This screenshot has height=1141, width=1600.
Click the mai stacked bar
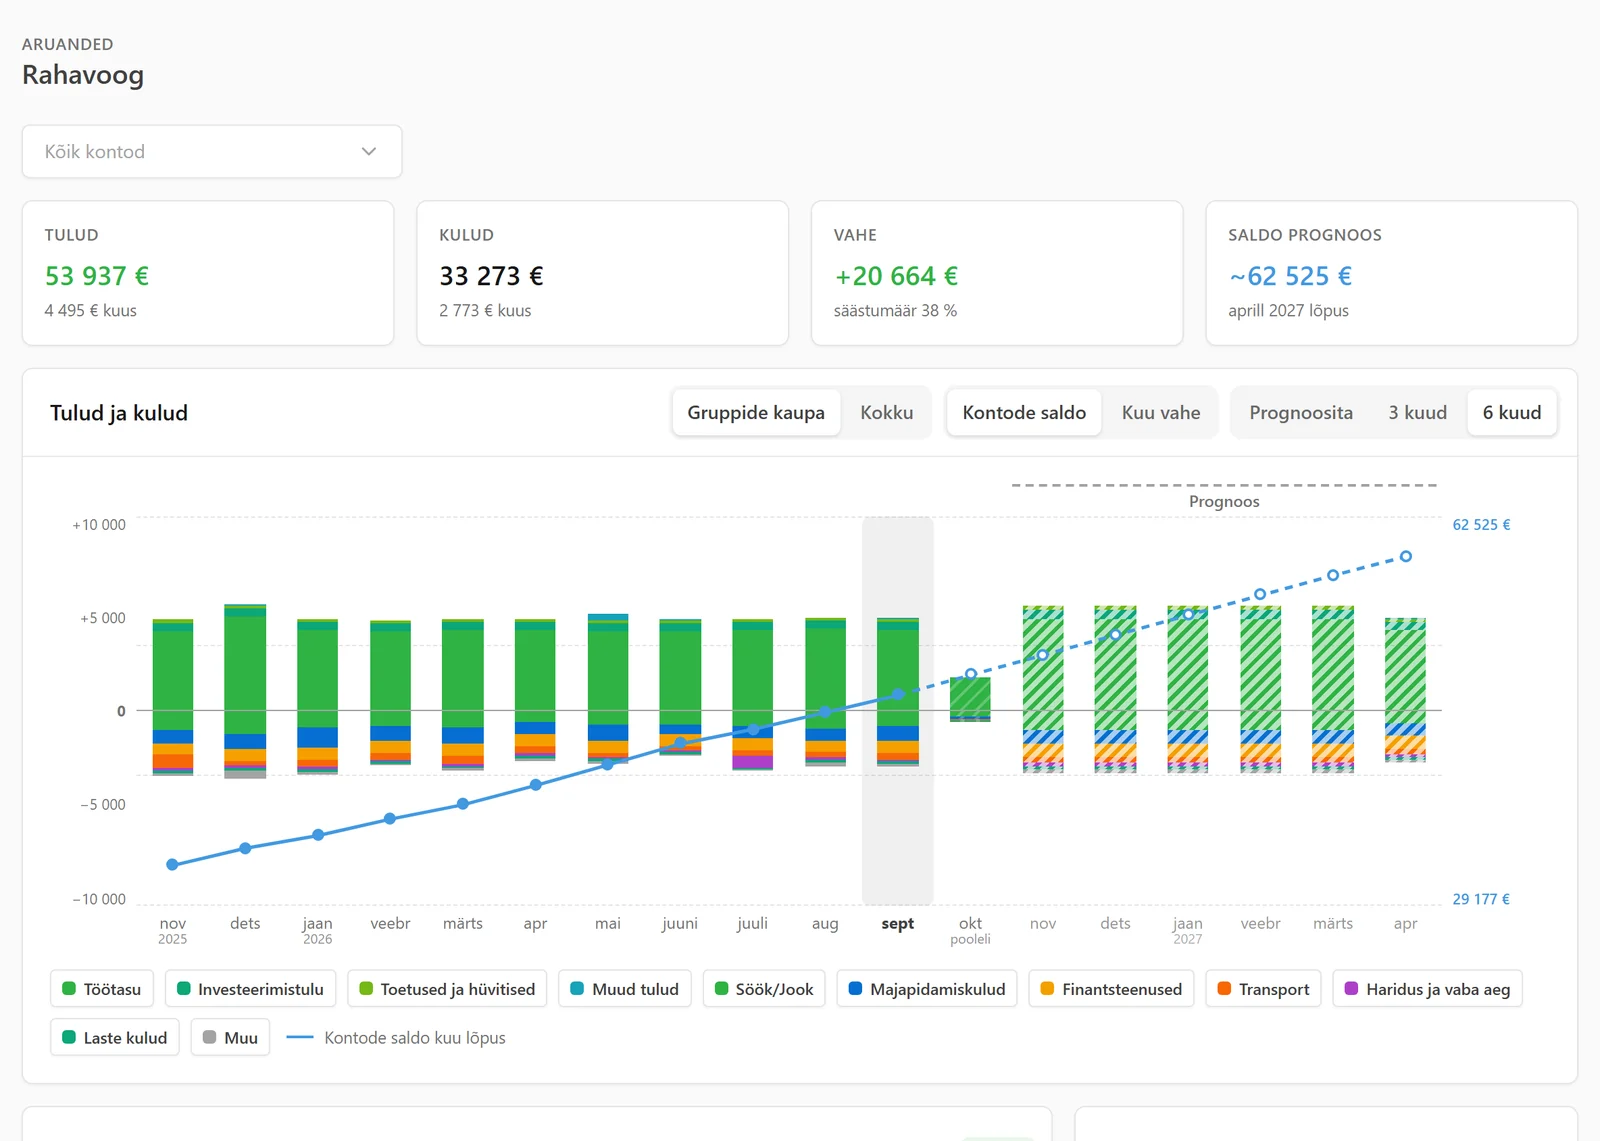(x=608, y=689)
